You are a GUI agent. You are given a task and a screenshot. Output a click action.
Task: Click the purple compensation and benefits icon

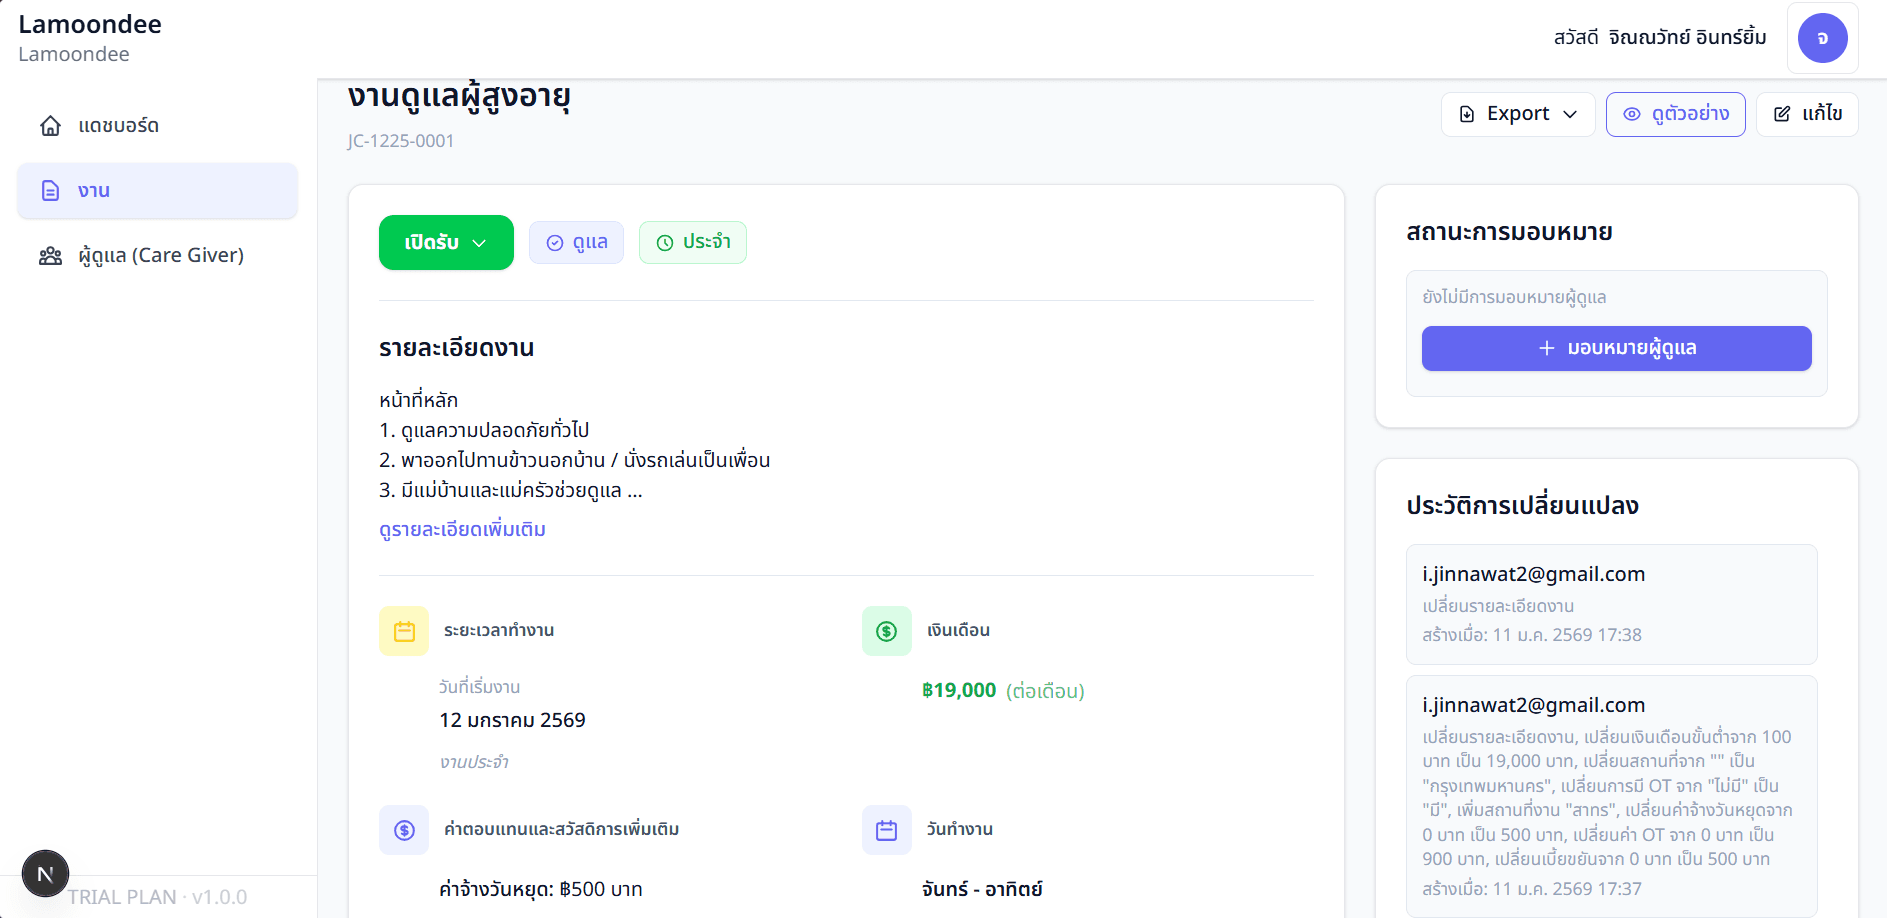tap(404, 830)
